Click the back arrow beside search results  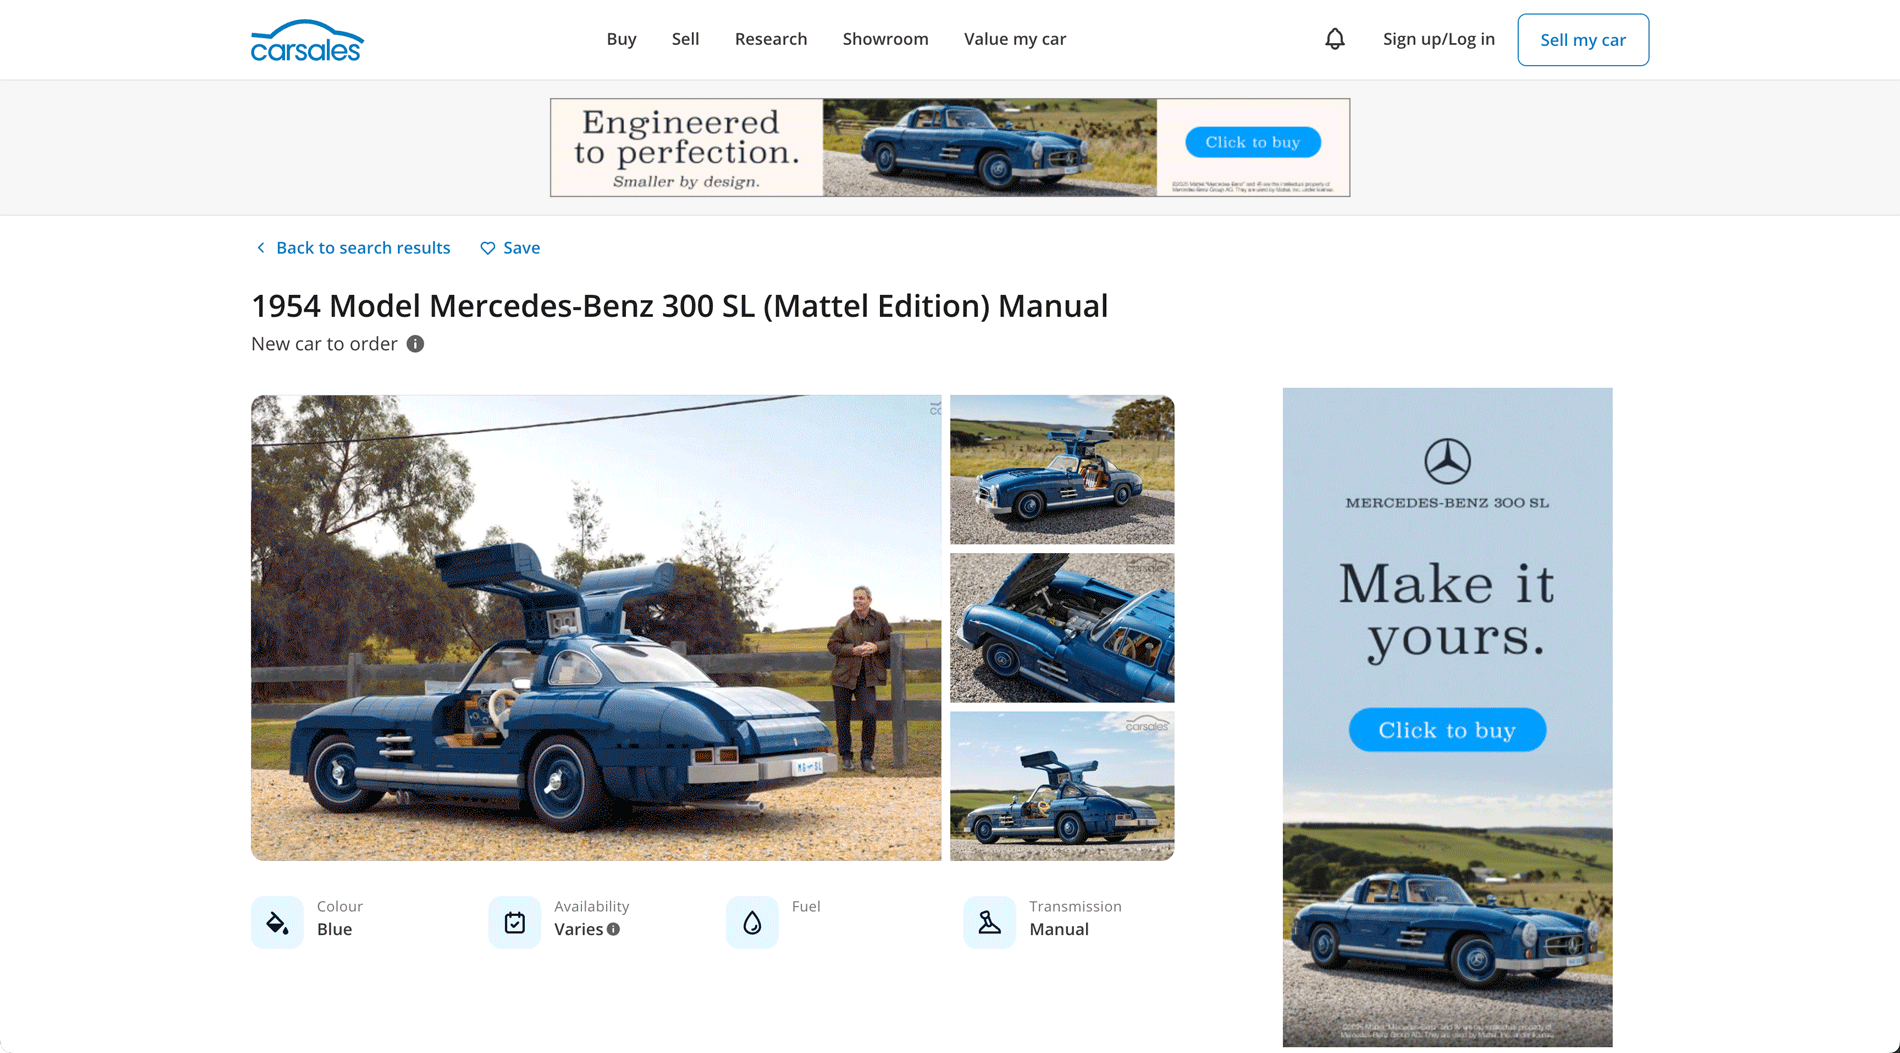[260, 247]
